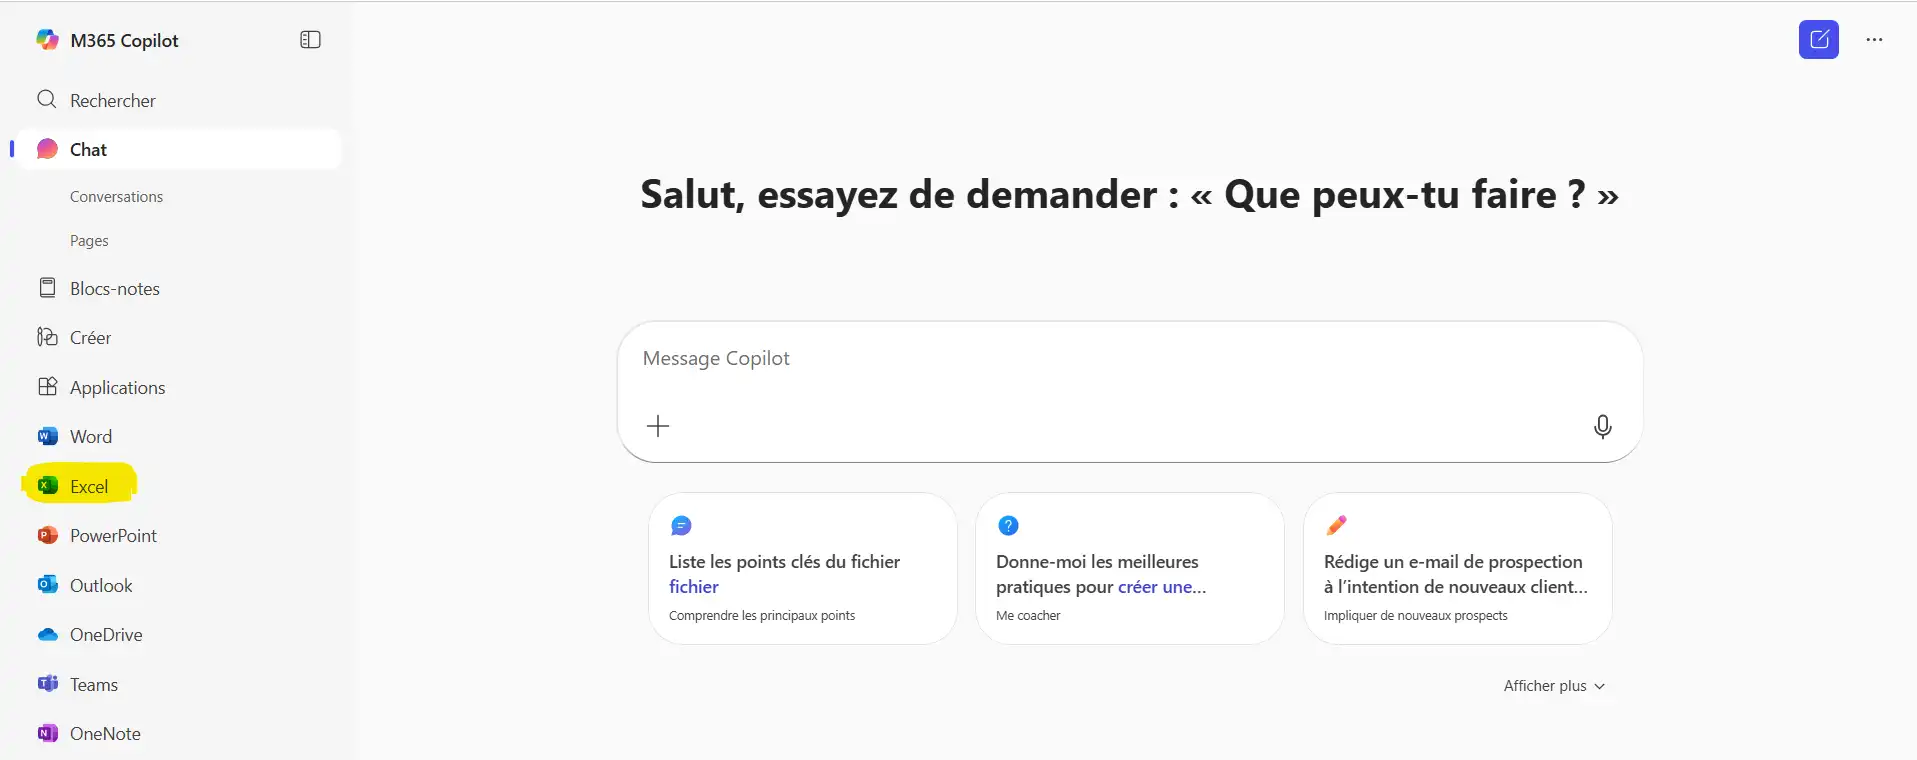Click the microphone voice input icon
The width and height of the screenshot is (1917, 760).
pyautogui.click(x=1602, y=427)
